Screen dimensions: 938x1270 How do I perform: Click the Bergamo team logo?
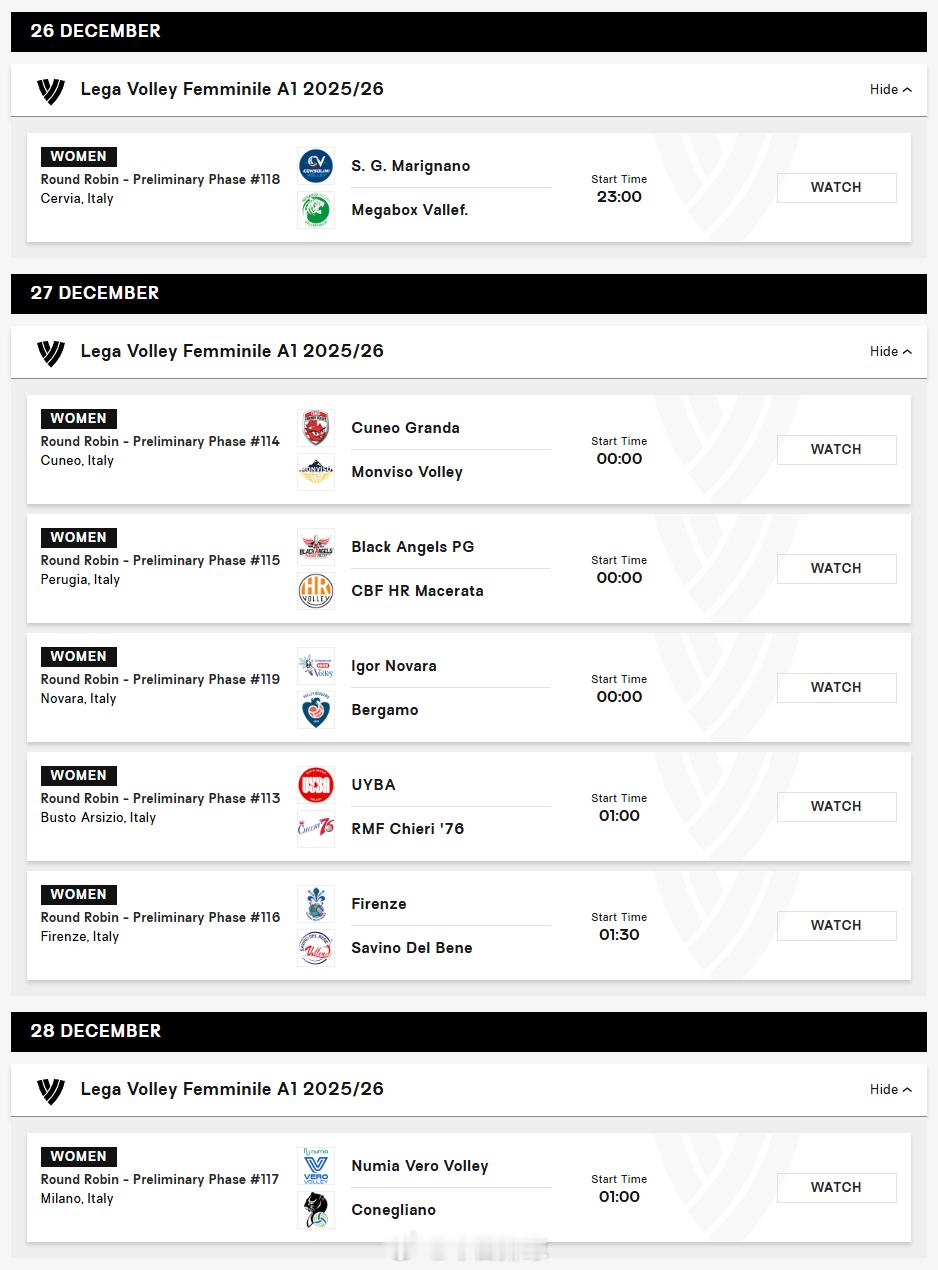[316, 710]
